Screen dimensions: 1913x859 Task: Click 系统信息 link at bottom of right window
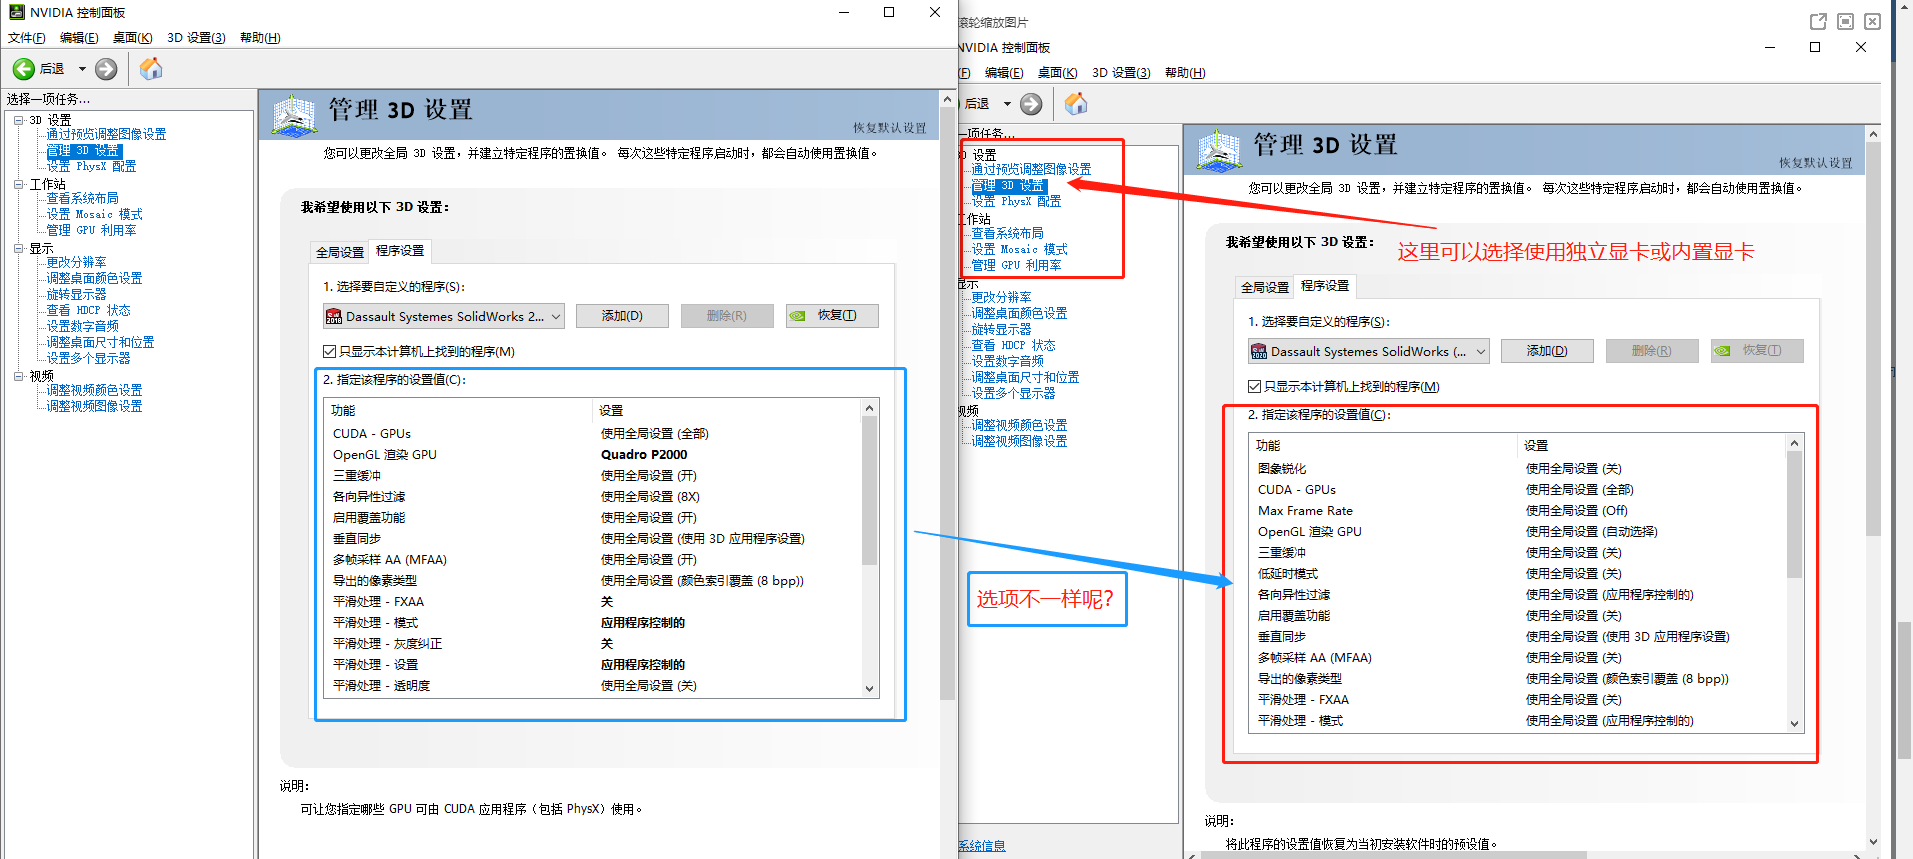[x=982, y=846]
